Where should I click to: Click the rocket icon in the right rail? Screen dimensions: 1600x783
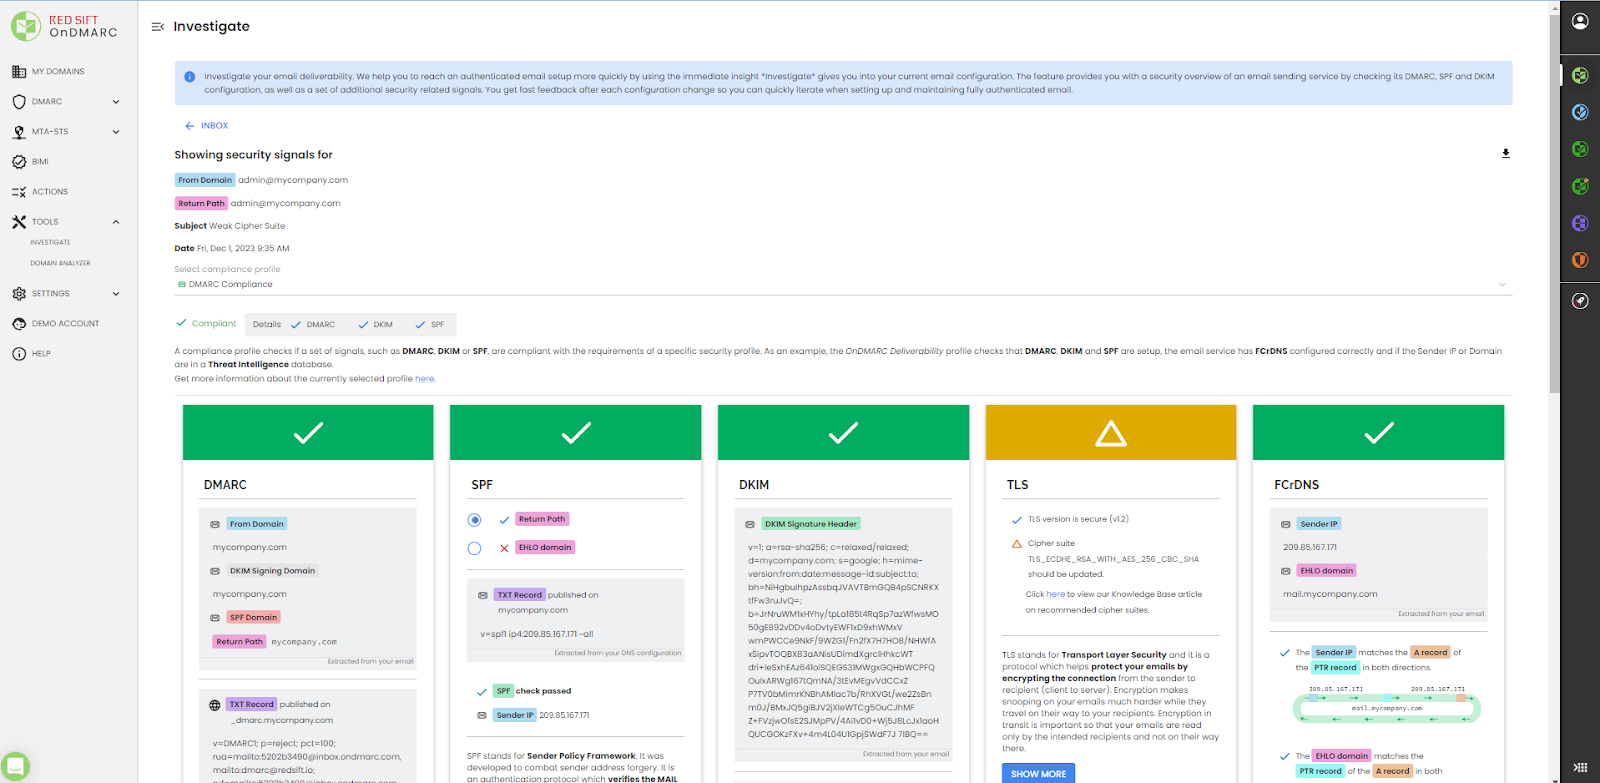1580,301
